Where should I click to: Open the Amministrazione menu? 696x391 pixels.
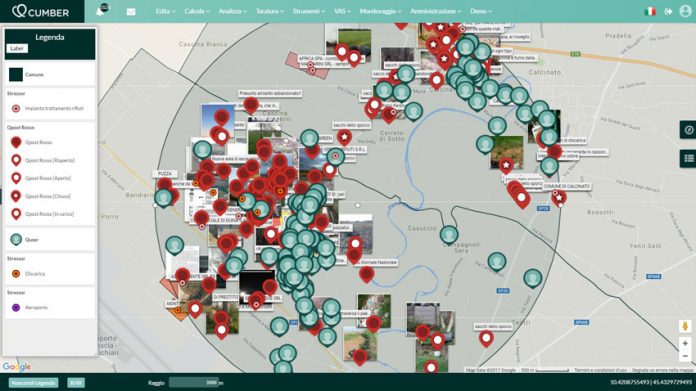click(x=435, y=11)
